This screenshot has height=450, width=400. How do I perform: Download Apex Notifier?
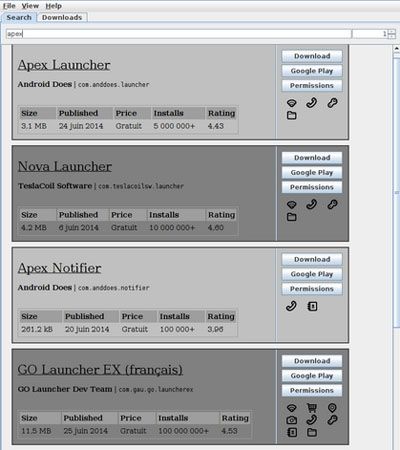[312, 259]
